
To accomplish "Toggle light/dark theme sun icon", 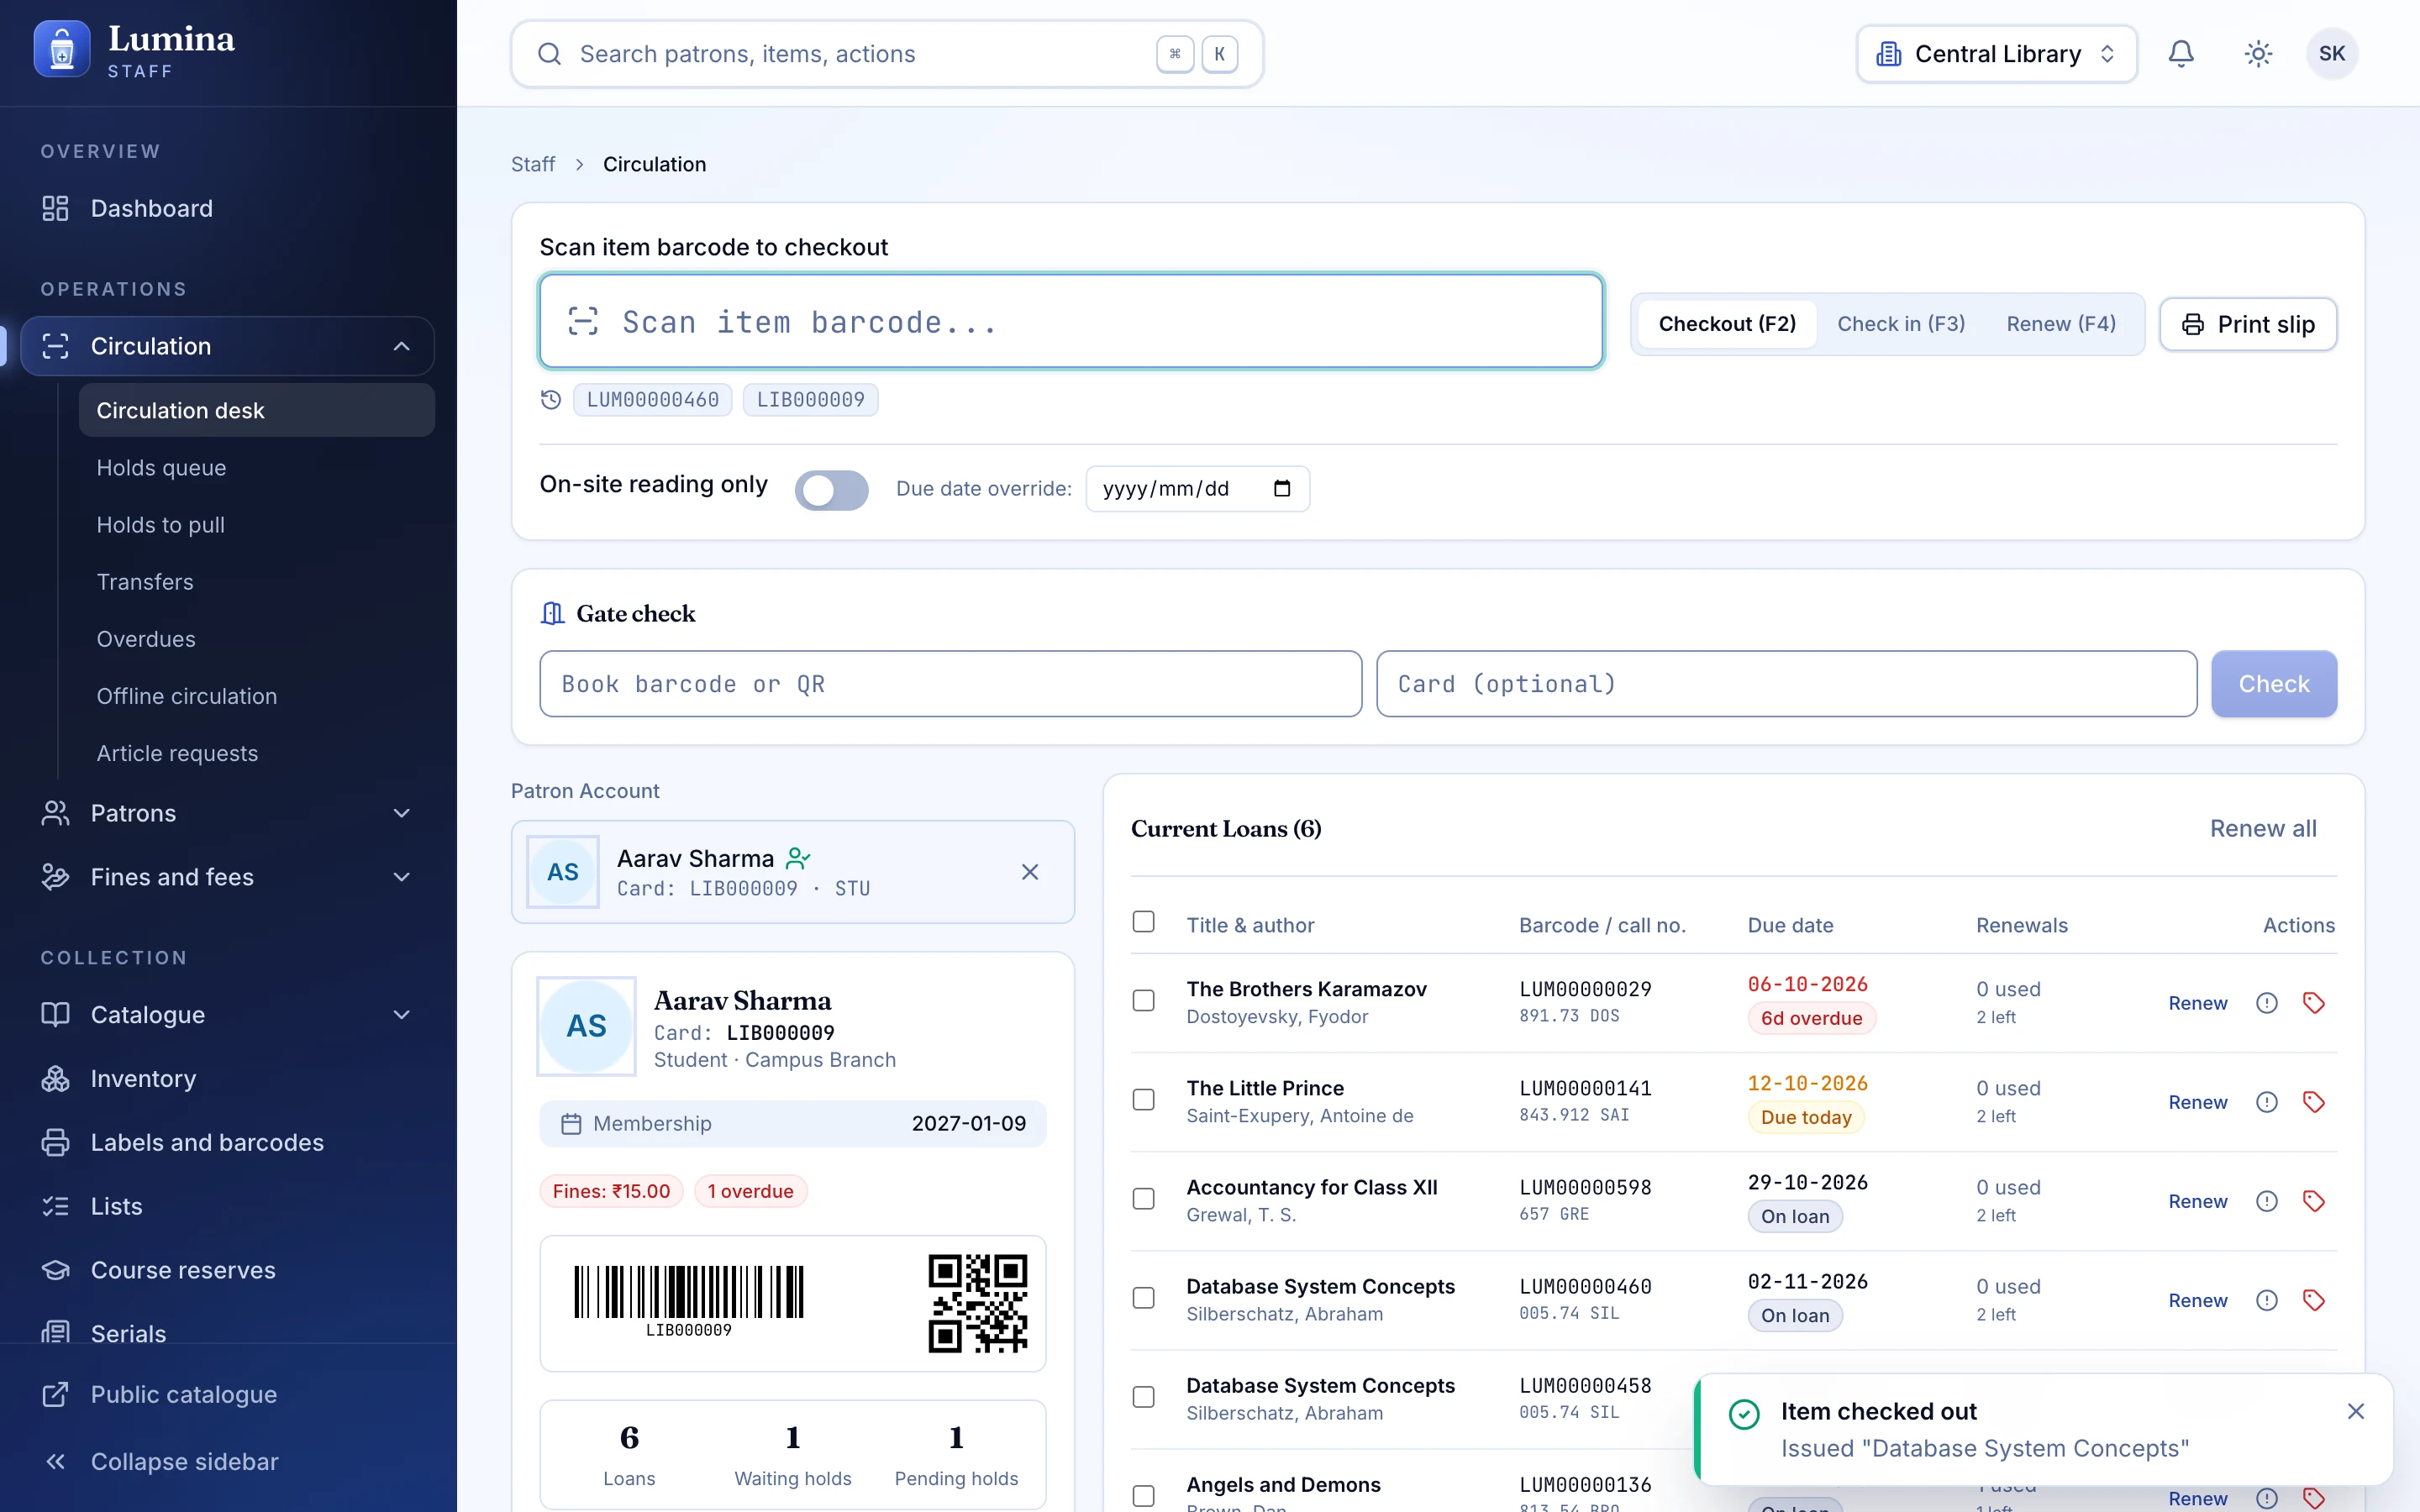I will click(x=2258, y=54).
